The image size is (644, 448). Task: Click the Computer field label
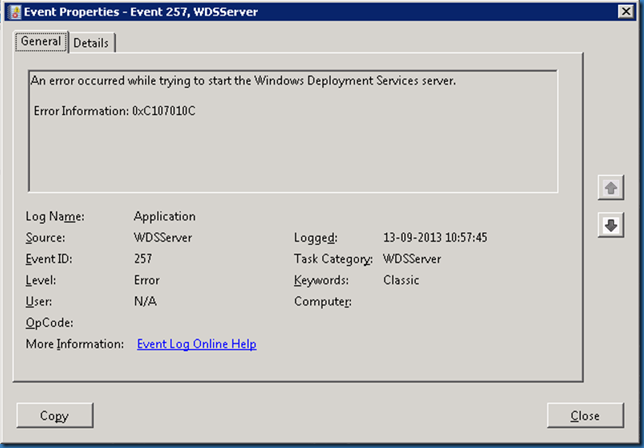tap(322, 301)
